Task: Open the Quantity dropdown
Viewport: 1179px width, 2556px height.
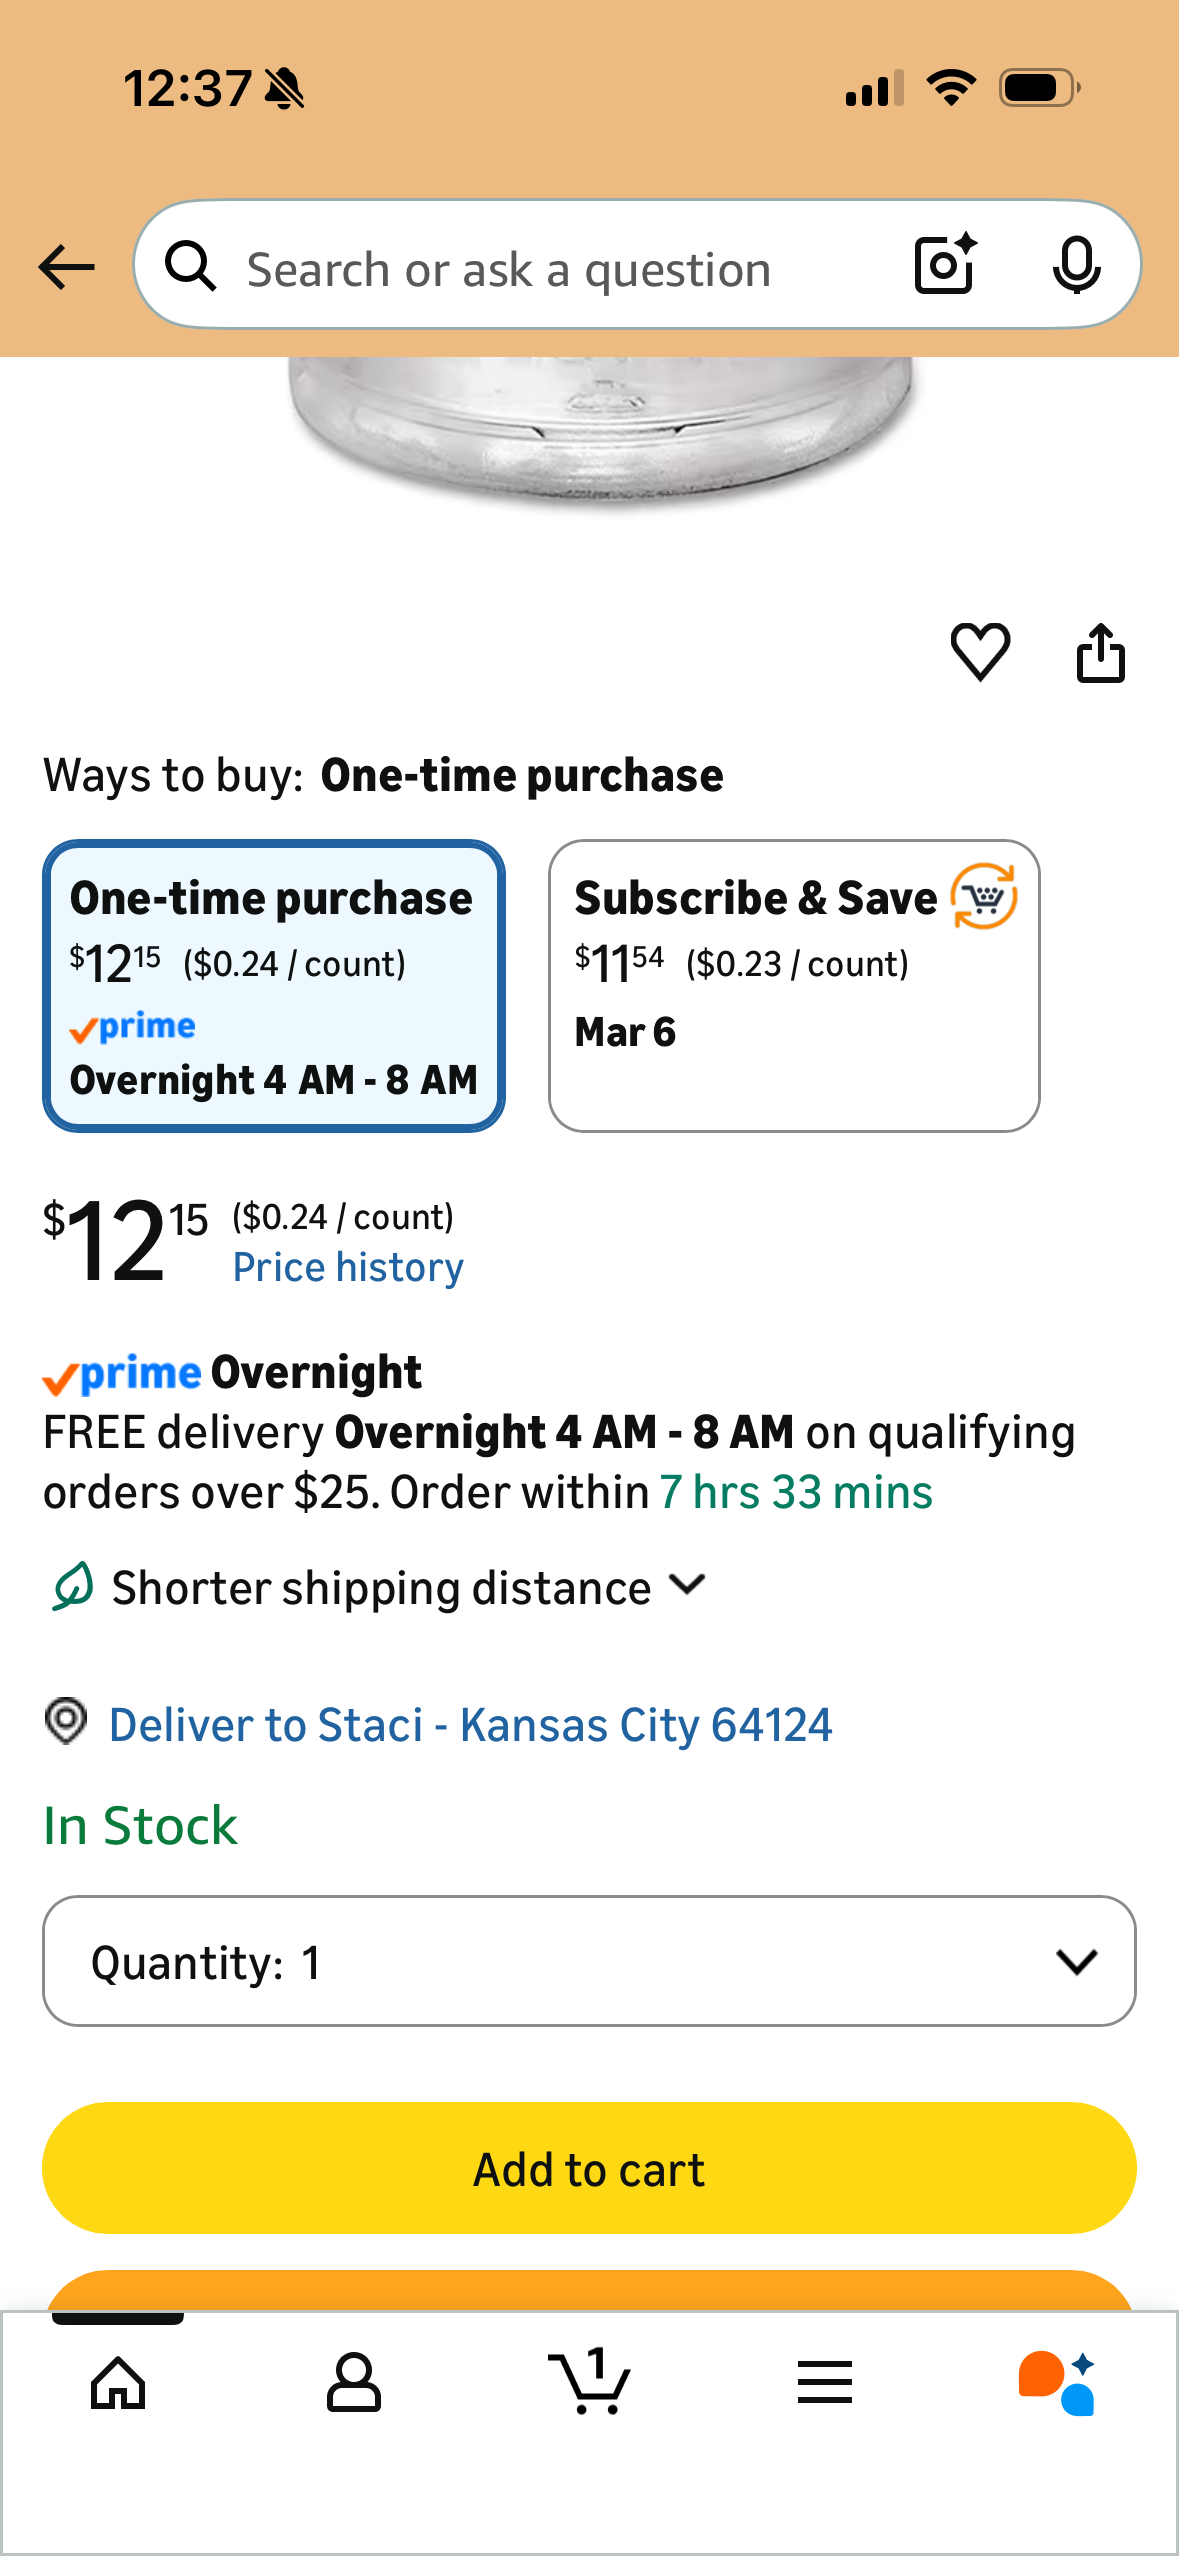Action: click(x=589, y=1961)
